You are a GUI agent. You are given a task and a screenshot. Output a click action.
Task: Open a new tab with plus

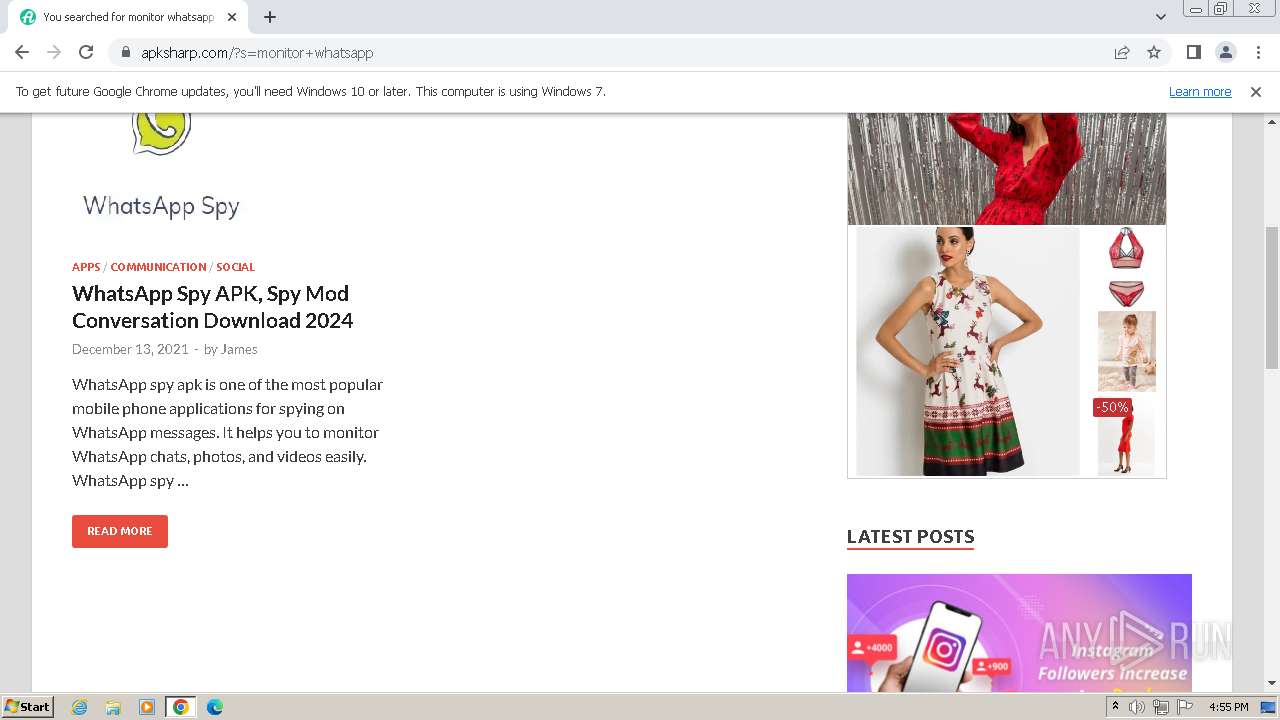coord(270,17)
